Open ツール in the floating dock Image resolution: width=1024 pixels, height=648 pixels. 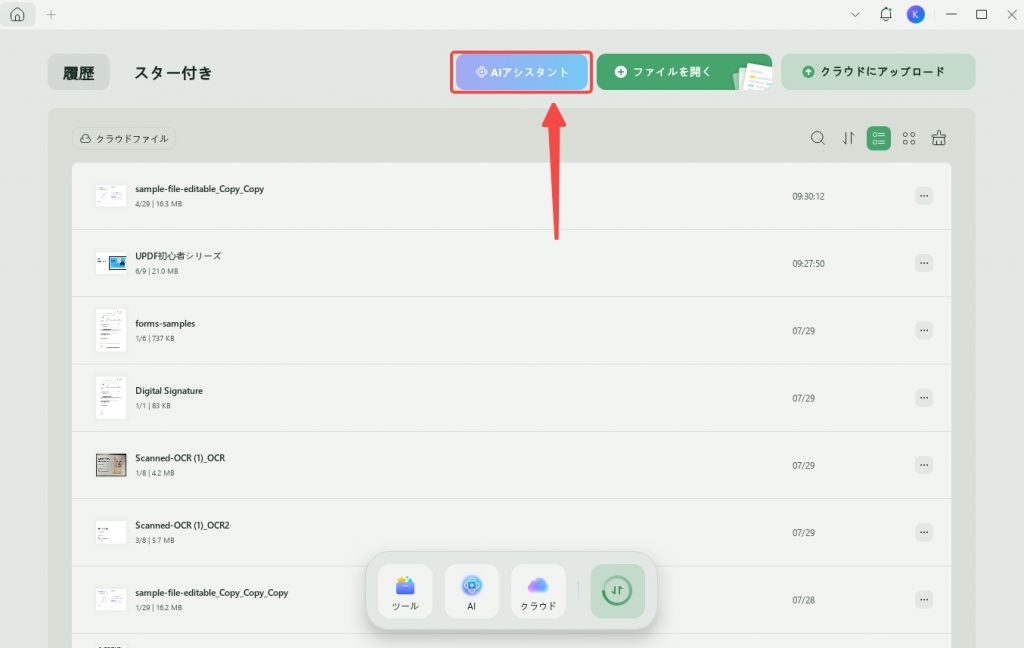(405, 591)
